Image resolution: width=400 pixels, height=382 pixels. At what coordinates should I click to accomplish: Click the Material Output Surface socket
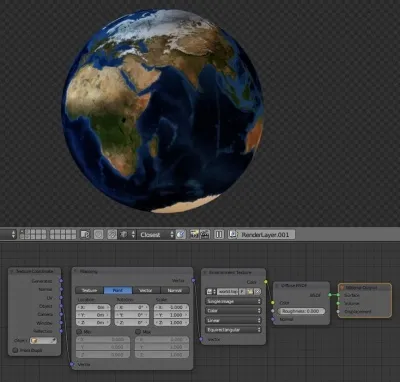(338, 295)
